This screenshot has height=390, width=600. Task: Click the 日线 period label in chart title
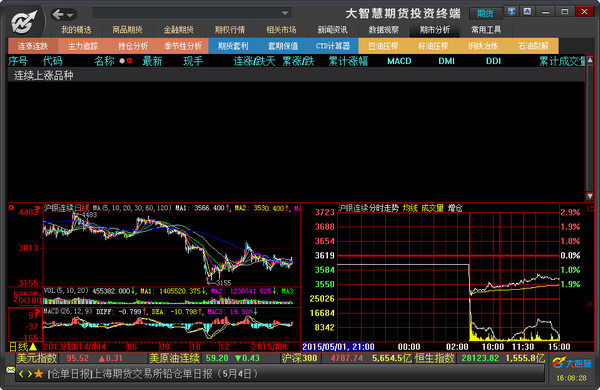point(82,208)
